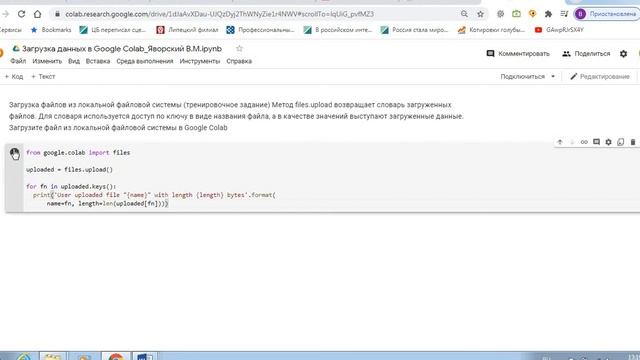Image resolution: width=640 pixels, height=360 pixels.
Task: Add a text cell with '+ Текст'
Action: (43, 76)
